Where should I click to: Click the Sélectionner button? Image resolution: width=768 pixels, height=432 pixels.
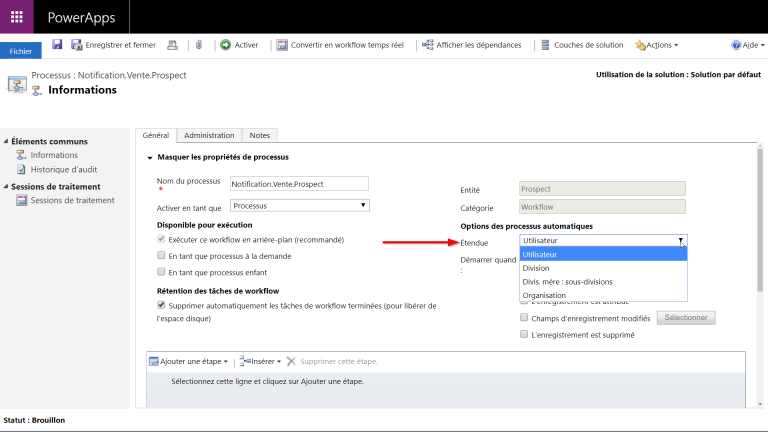(x=686, y=317)
